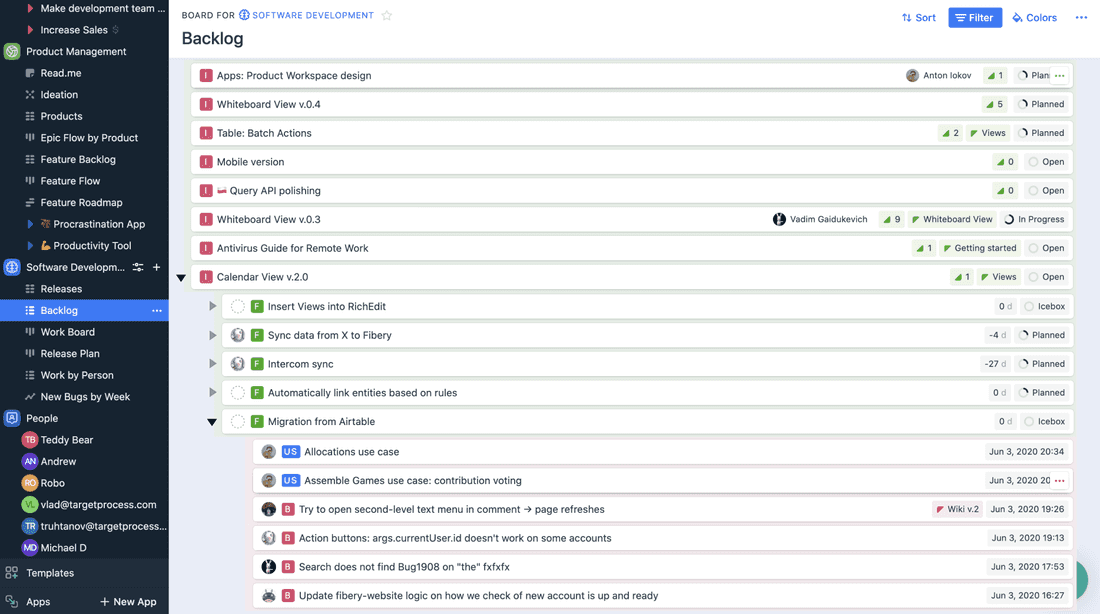This screenshot has width=1100, height=614.
Task: Click the Product Management space icon
Action: point(12,52)
